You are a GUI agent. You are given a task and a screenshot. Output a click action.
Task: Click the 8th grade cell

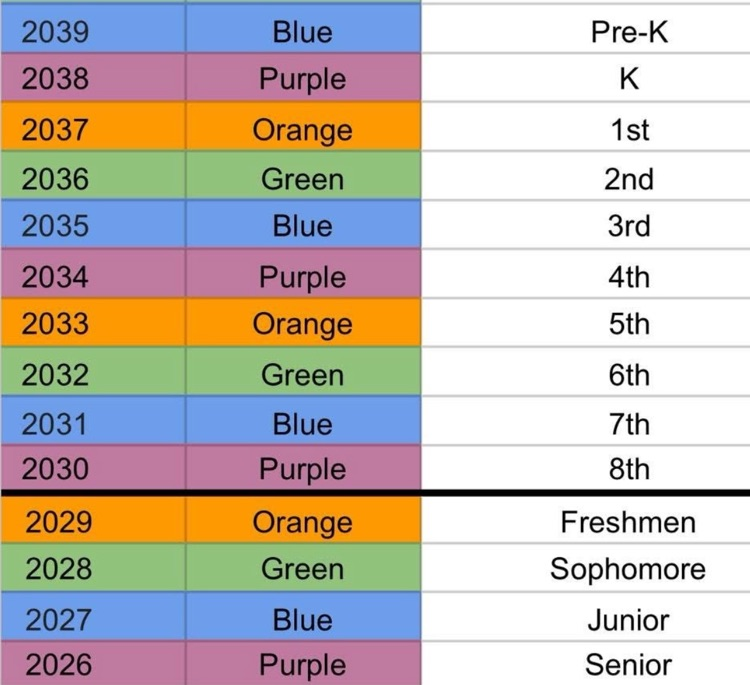629,468
